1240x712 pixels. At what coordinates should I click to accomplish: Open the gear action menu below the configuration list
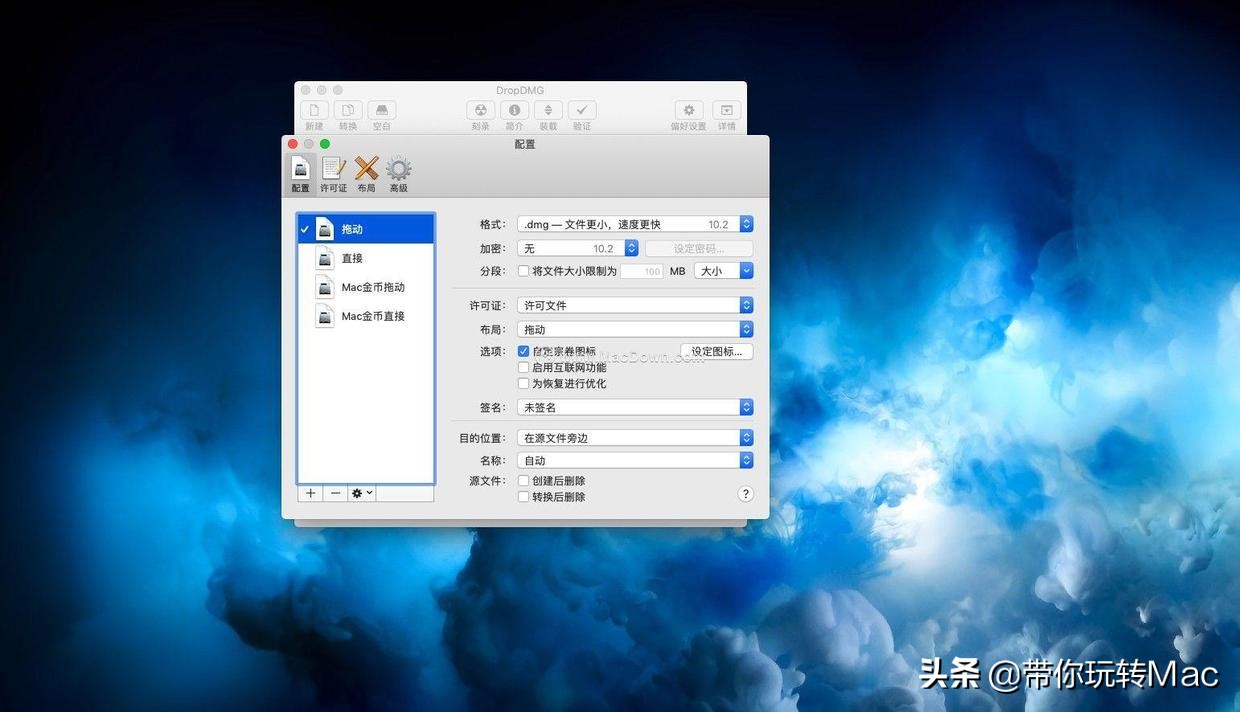click(x=361, y=493)
